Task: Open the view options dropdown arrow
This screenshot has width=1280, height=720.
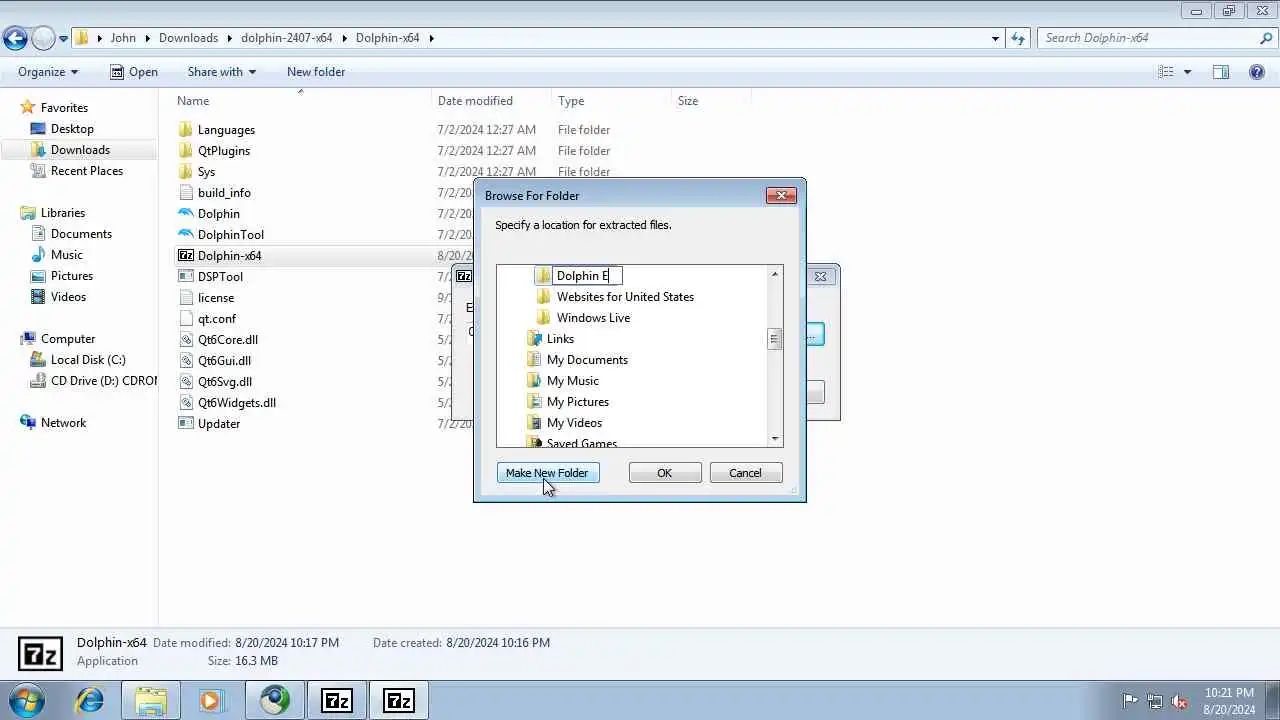Action: pyautogui.click(x=1188, y=72)
